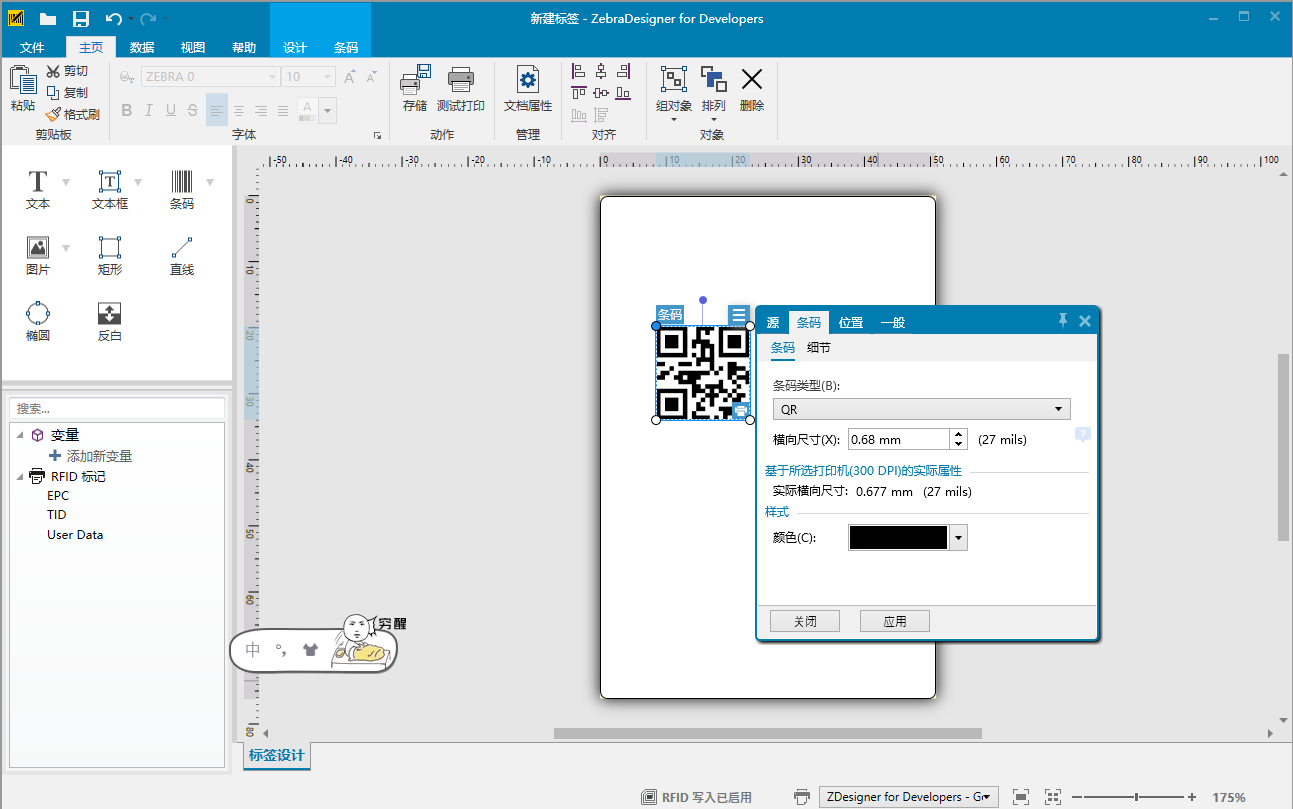Click the zoom-to-objects icon in status bar
This screenshot has height=809, width=1293.
[x=1053, y=797]
